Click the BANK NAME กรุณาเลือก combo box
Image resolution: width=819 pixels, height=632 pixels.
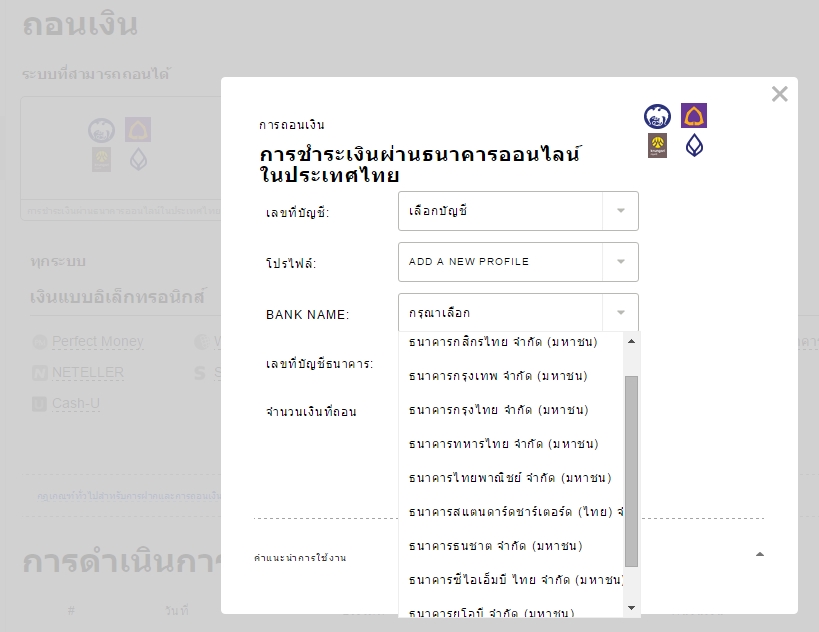(518, 312)
